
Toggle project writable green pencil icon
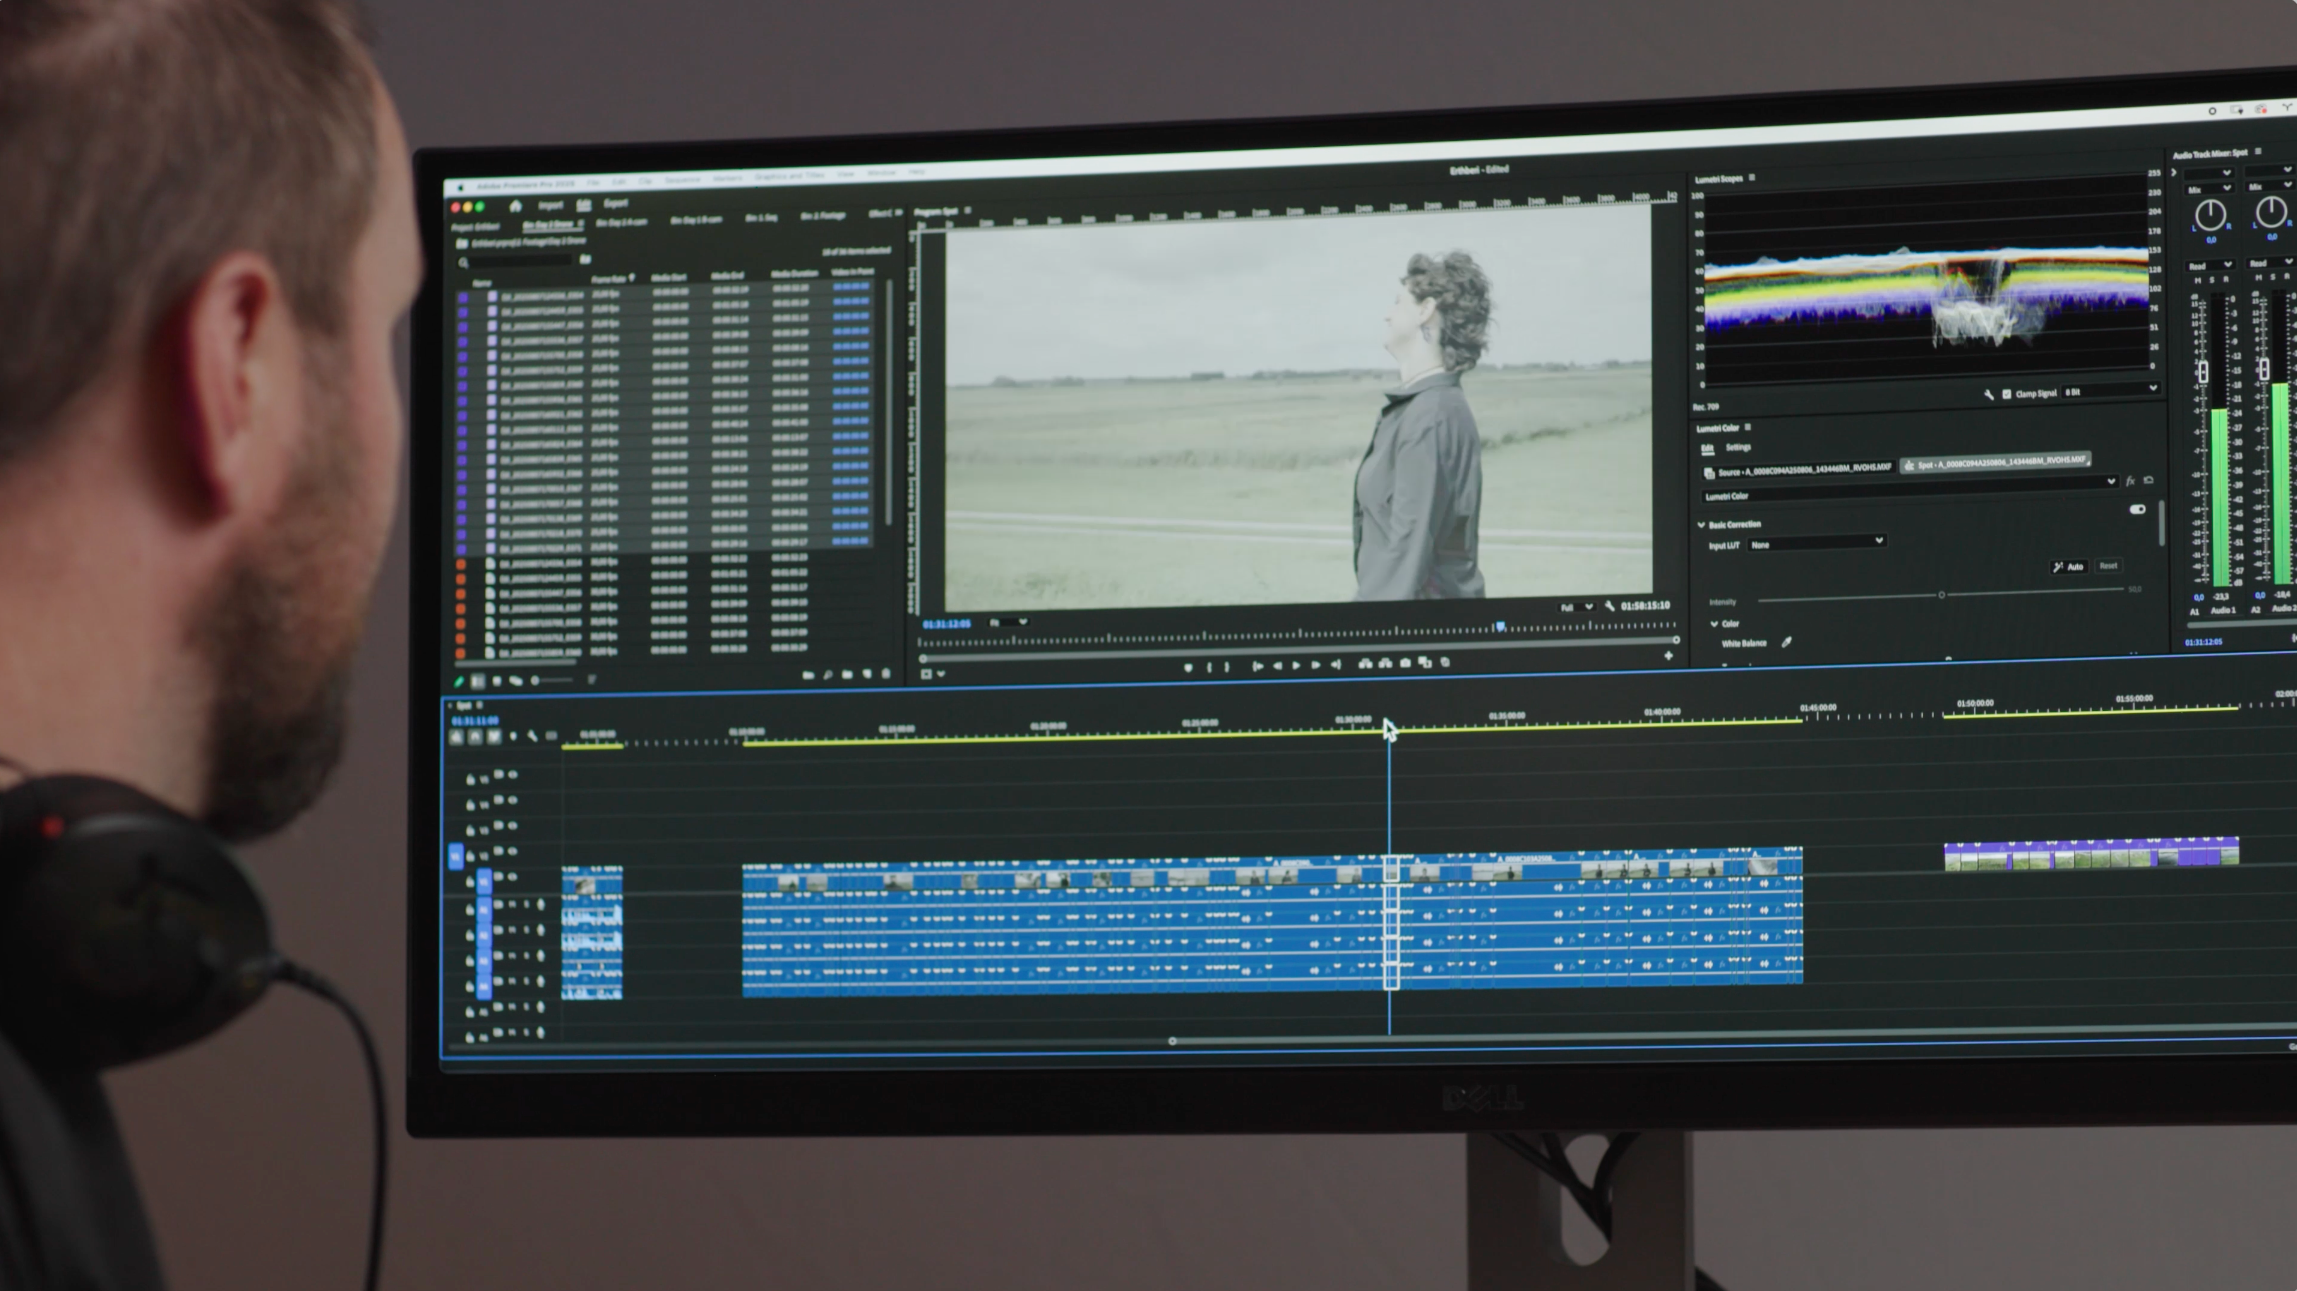pyautogui.click(x=459, y=681)
